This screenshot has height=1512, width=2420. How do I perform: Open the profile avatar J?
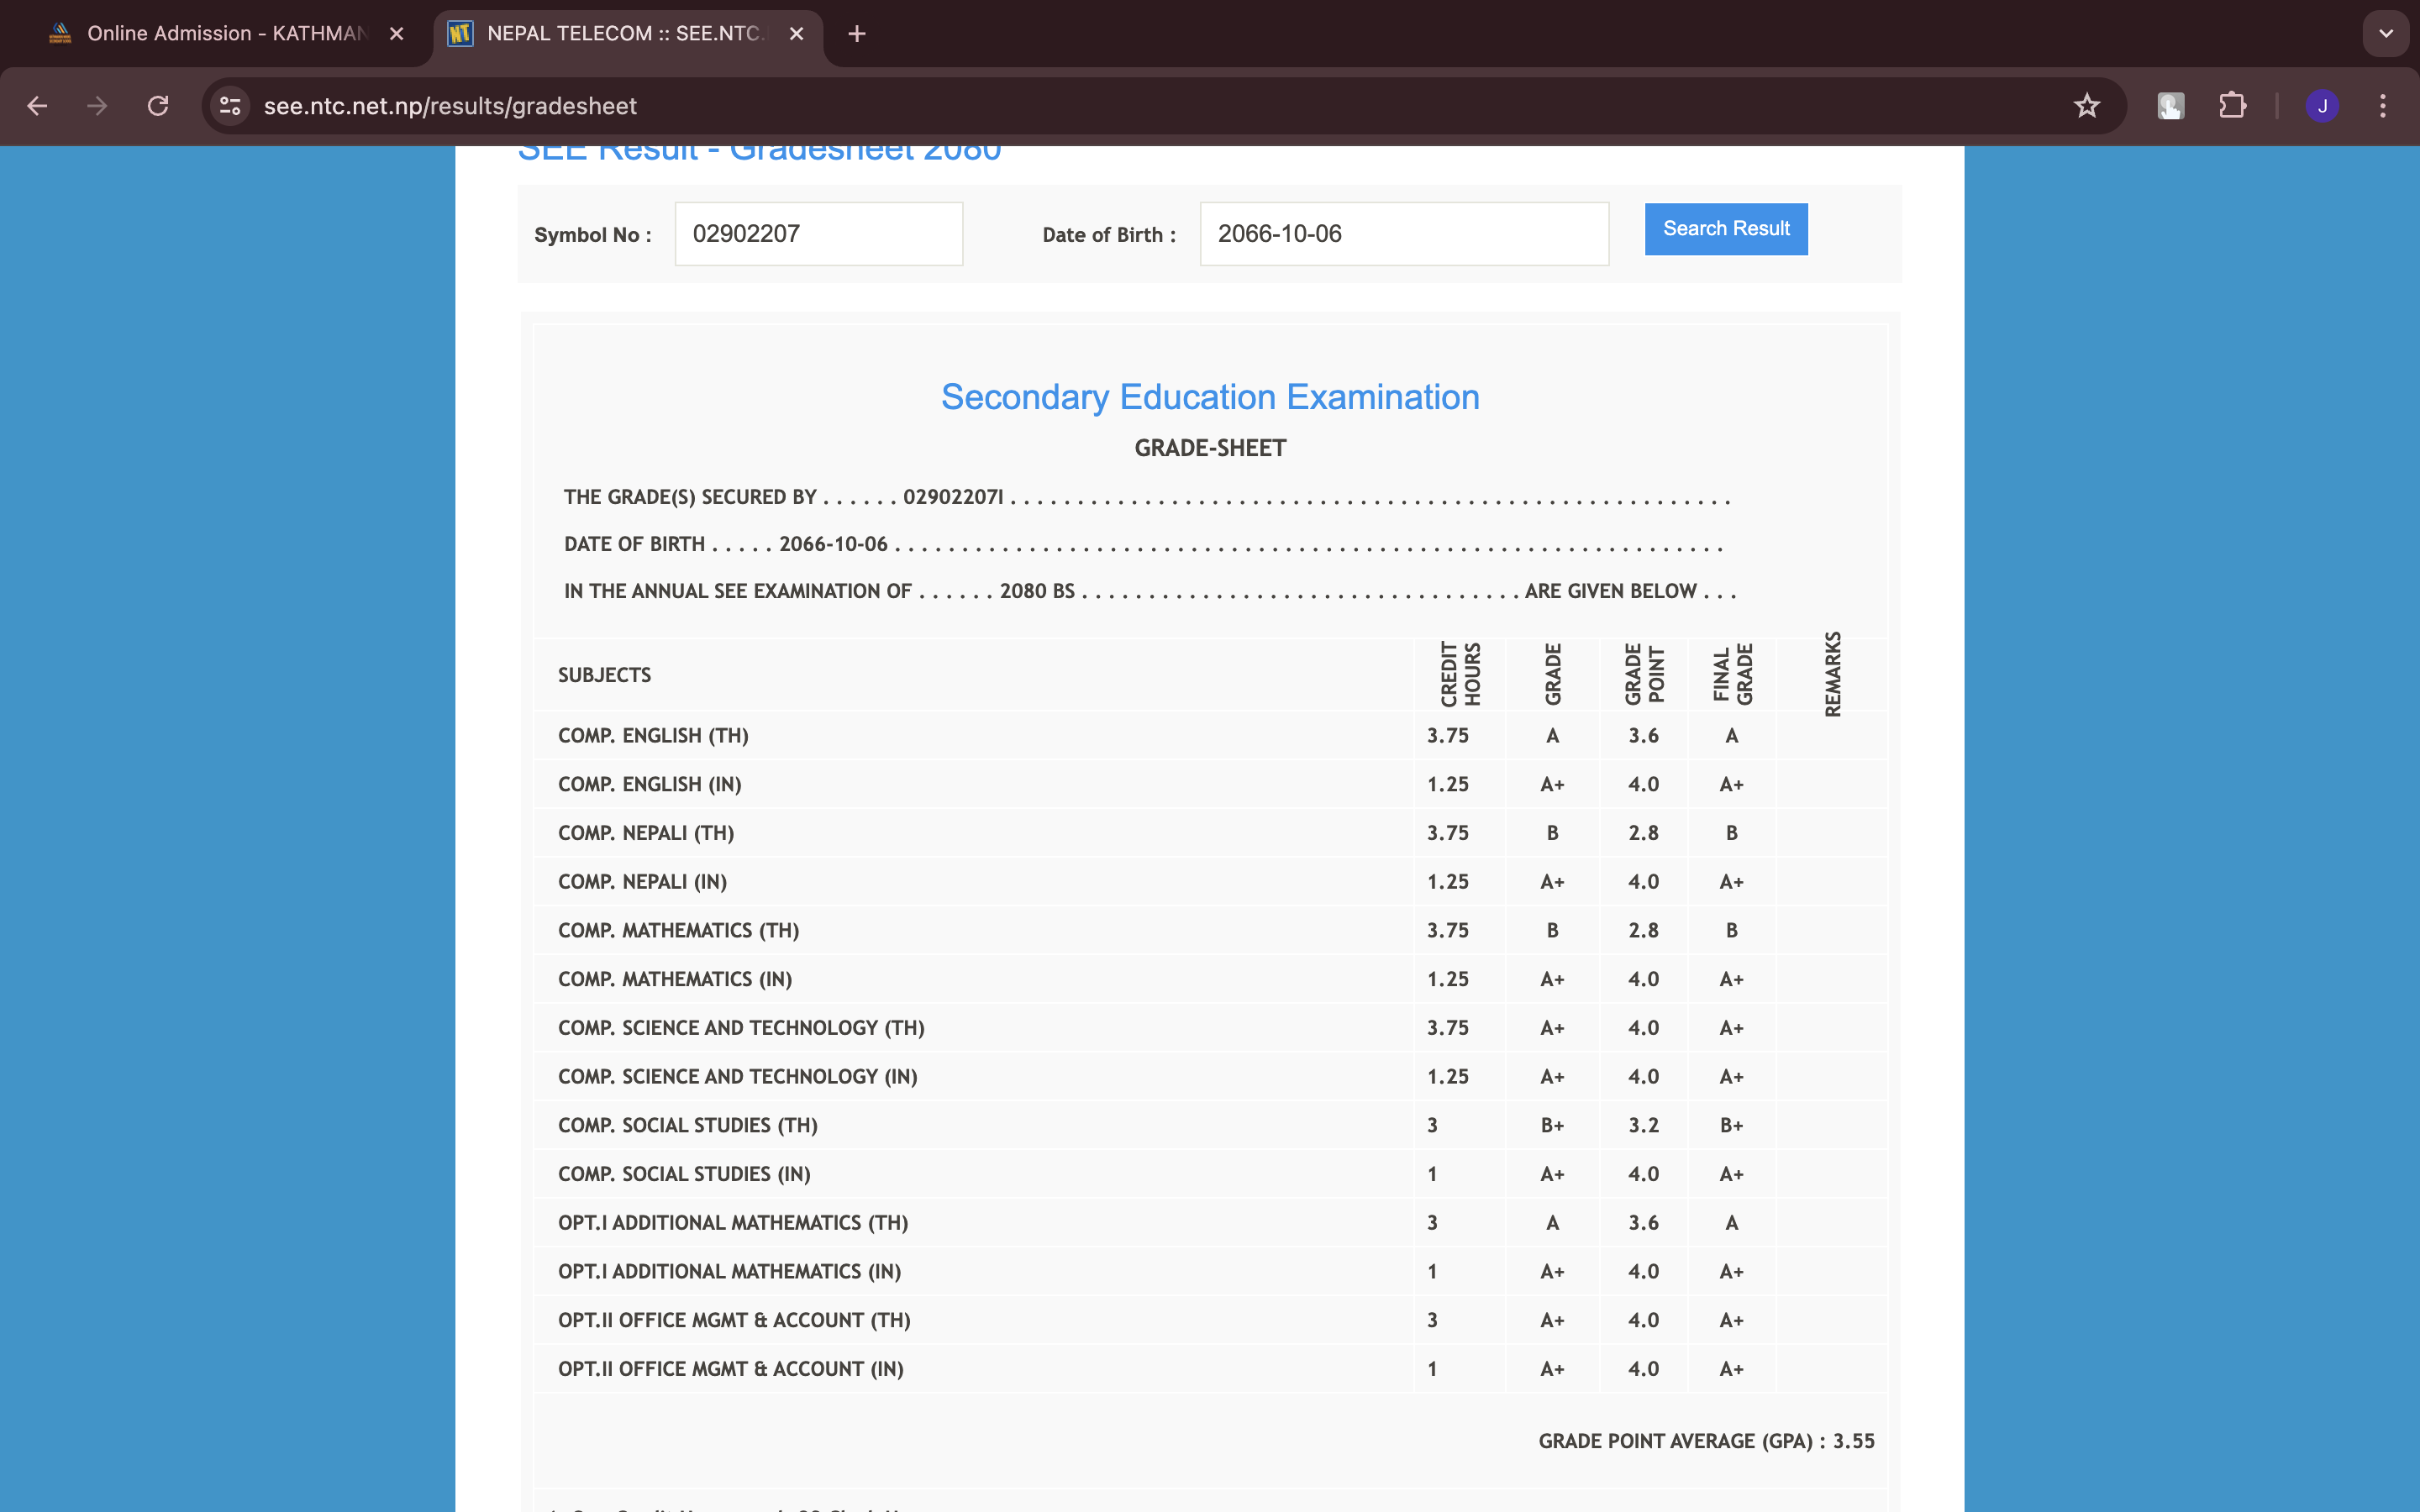pyautogui.click(x=2322, y=106)
